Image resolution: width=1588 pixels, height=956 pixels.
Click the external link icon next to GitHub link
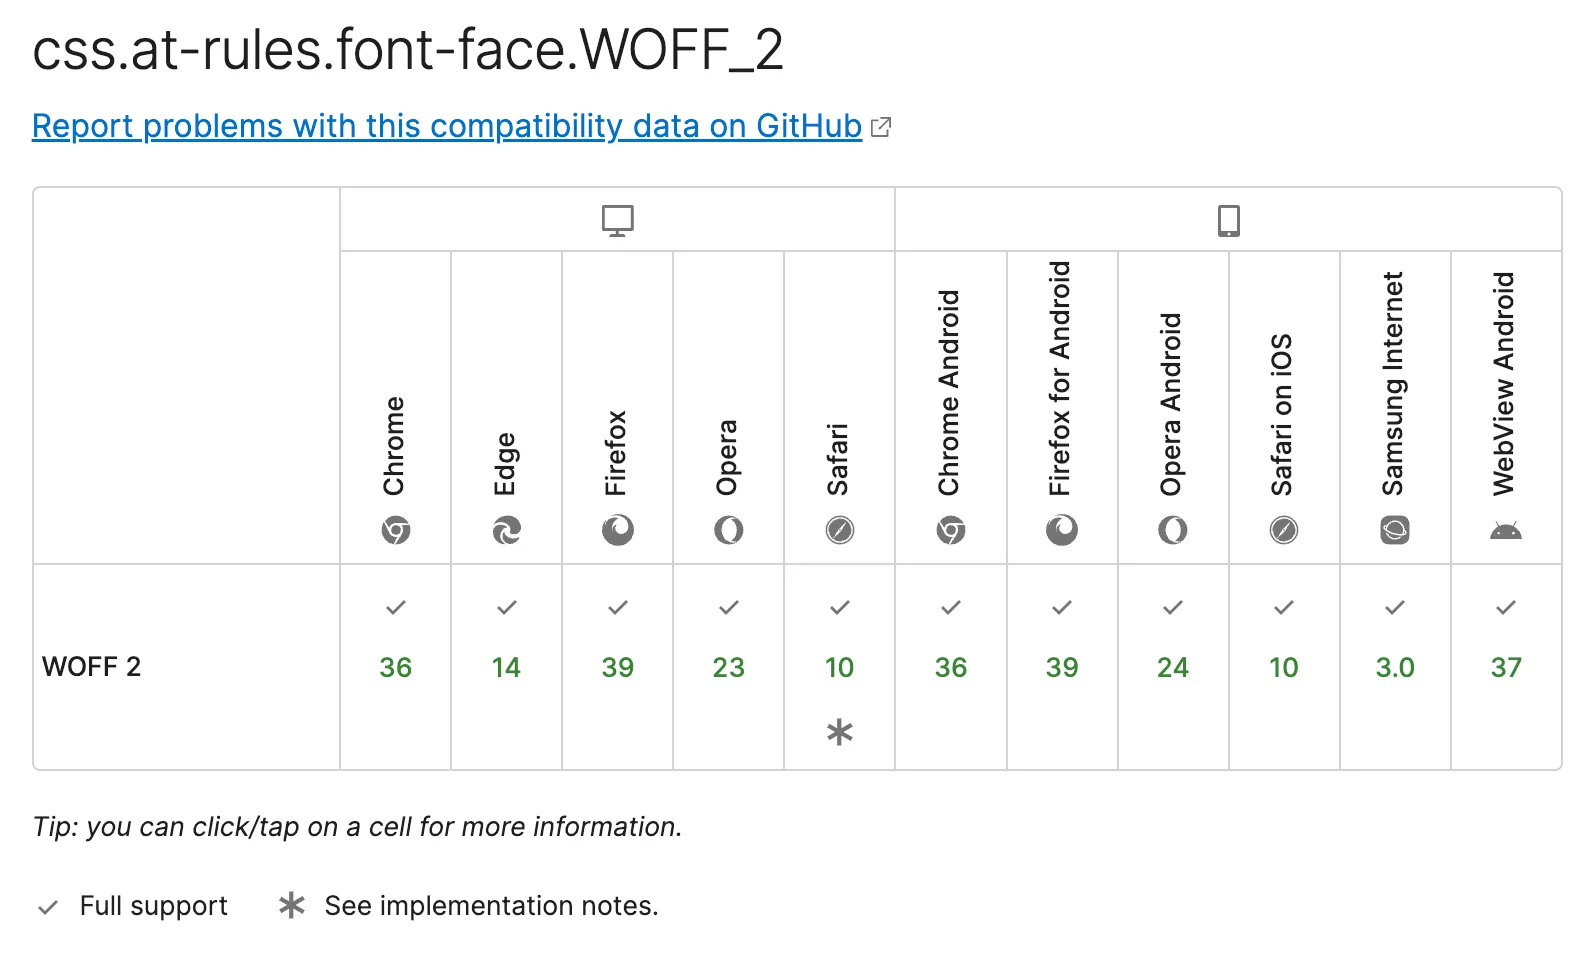(x=881, y=126)
